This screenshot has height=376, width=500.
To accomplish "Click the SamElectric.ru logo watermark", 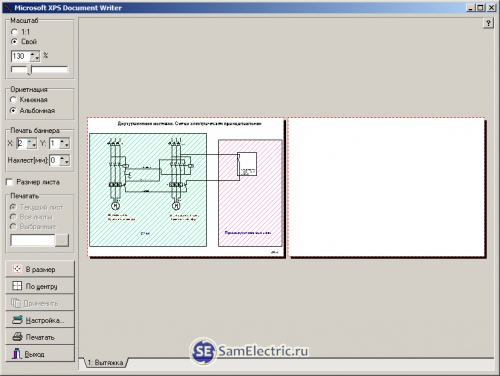I will pos(249,351).
